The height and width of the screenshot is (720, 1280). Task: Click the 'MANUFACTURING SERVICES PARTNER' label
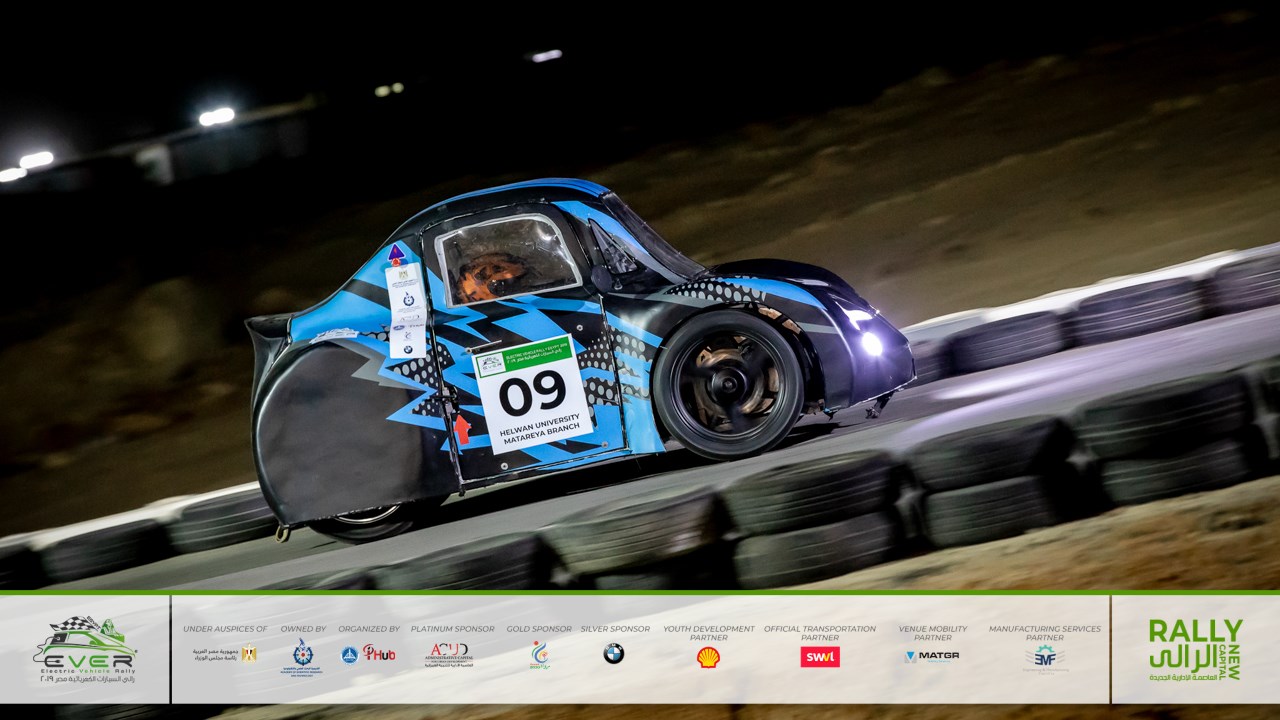point(1045,633)
